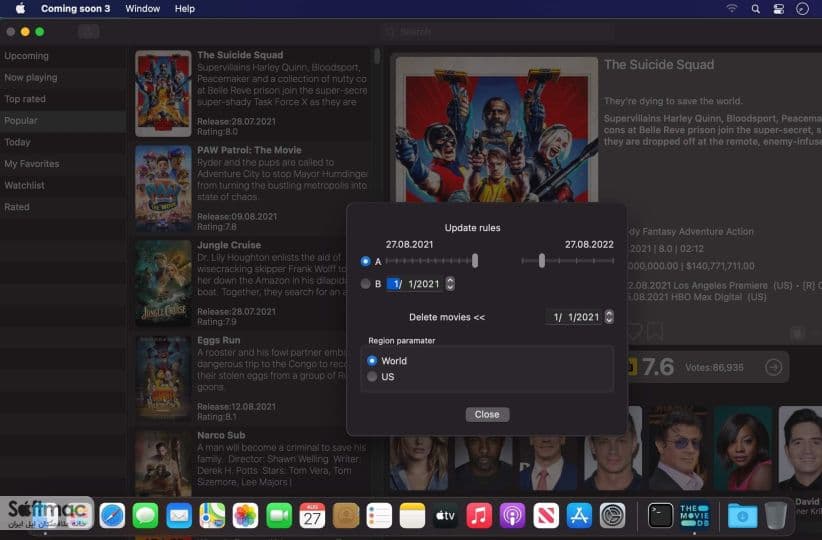Open the Rated list in the sidebar

pyautogui.click(x=63, y=207)
